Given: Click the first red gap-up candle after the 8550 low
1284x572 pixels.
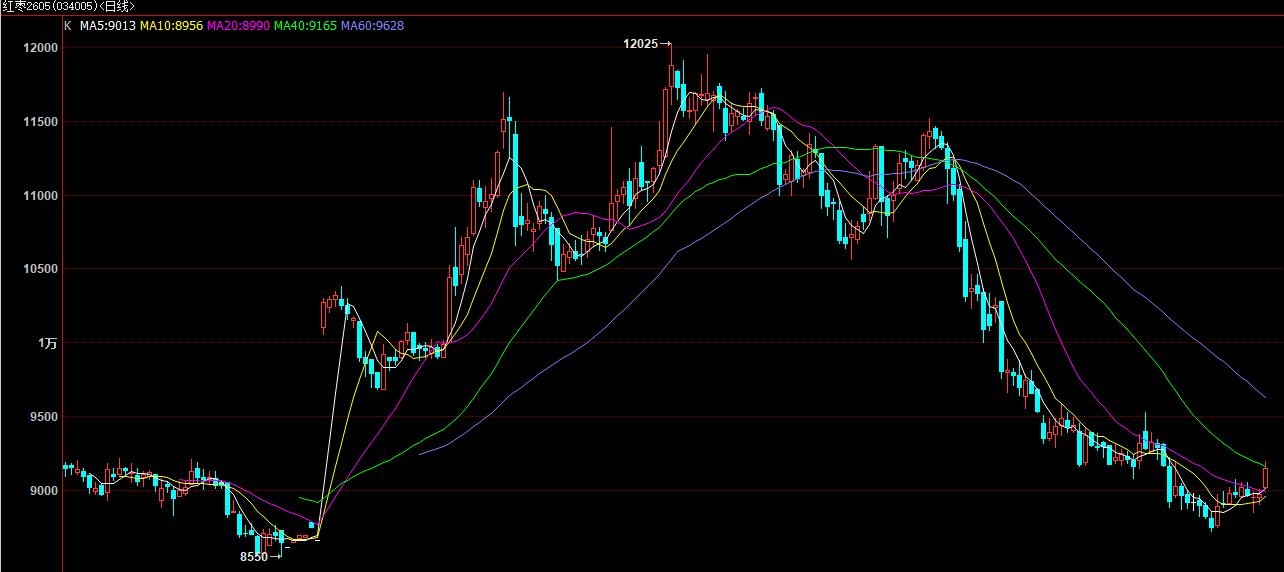Looking at the screenshot, I should (323, 313).
